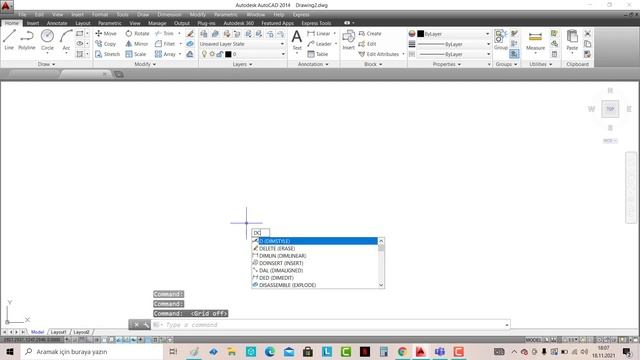Expand the Modify panel
The width and height of the screenshot is (640, 360).
pyautogui.click(x=145, y=64)
